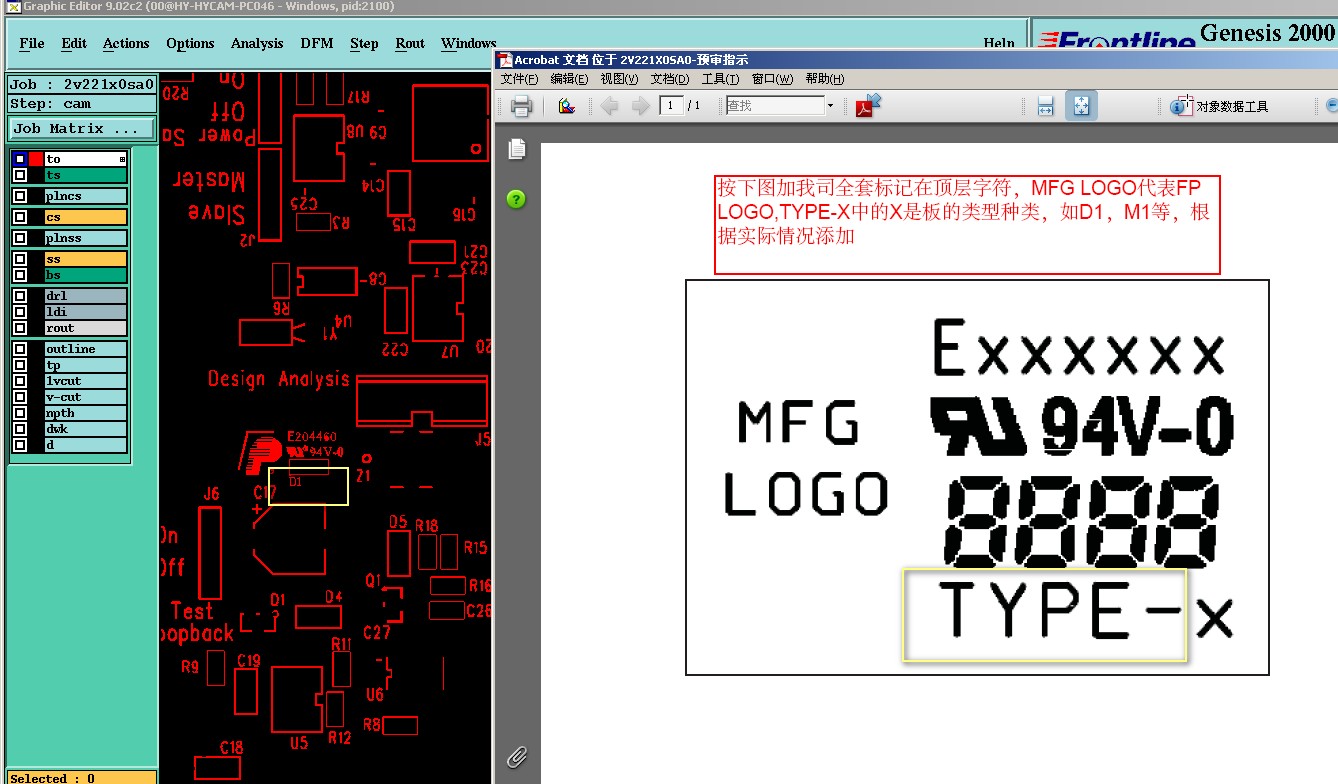Open the 帮助(H) menu in Acrobat
Viewport: 1338px width, 784px height.
pyautogui.click(x=824, y=79)
